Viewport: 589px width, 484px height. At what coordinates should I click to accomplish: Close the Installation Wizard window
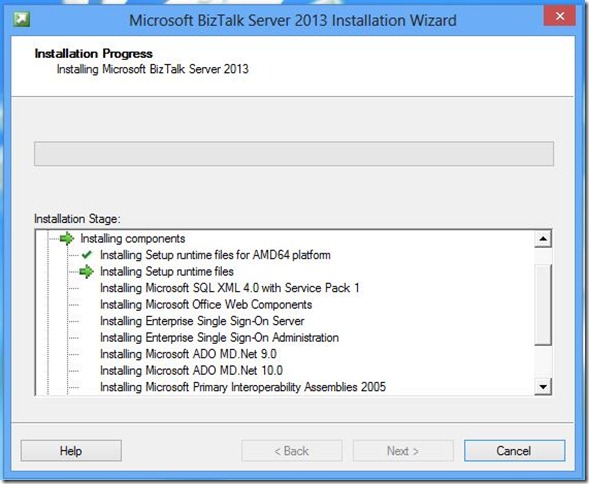(560, 16)
